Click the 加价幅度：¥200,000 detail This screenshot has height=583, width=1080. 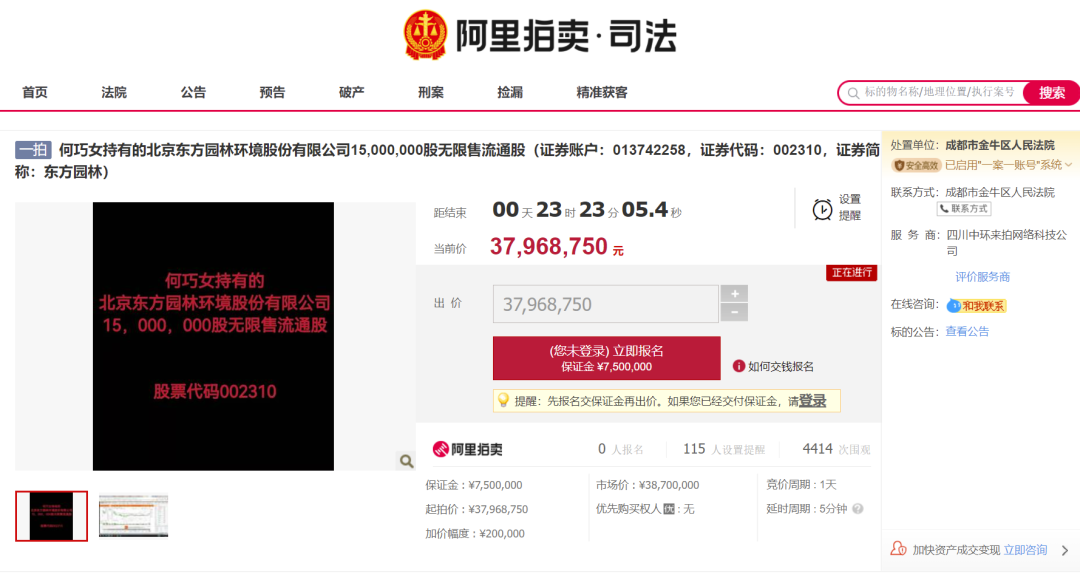coord(475,533)
